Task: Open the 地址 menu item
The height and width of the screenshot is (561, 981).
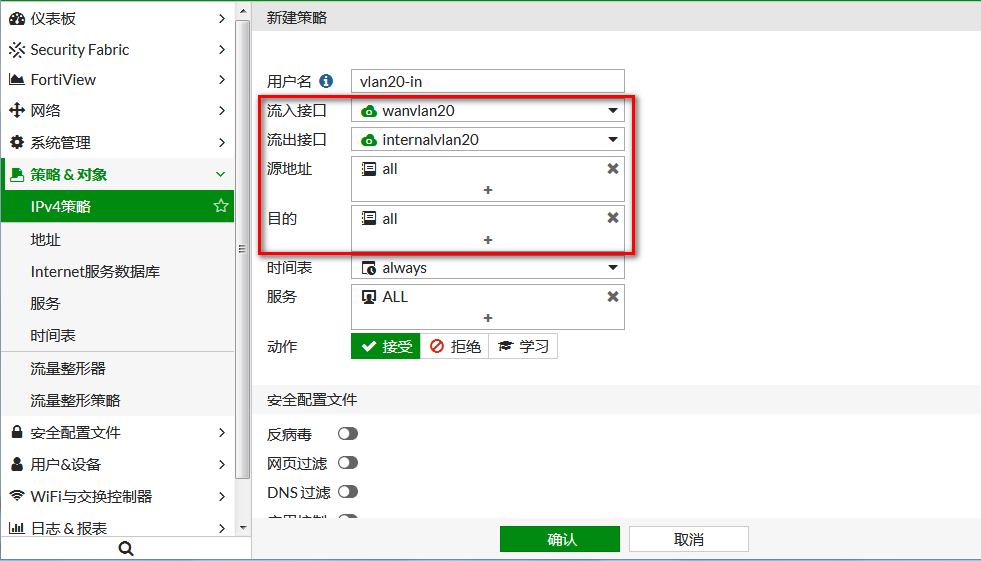Action: tap(46, 240)
